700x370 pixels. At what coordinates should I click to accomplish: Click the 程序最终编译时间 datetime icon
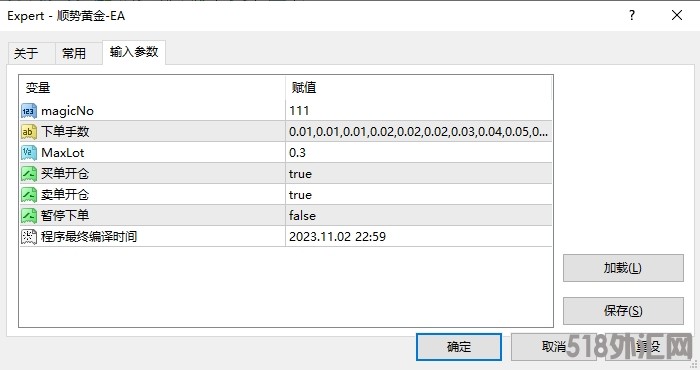coord(29,237)
